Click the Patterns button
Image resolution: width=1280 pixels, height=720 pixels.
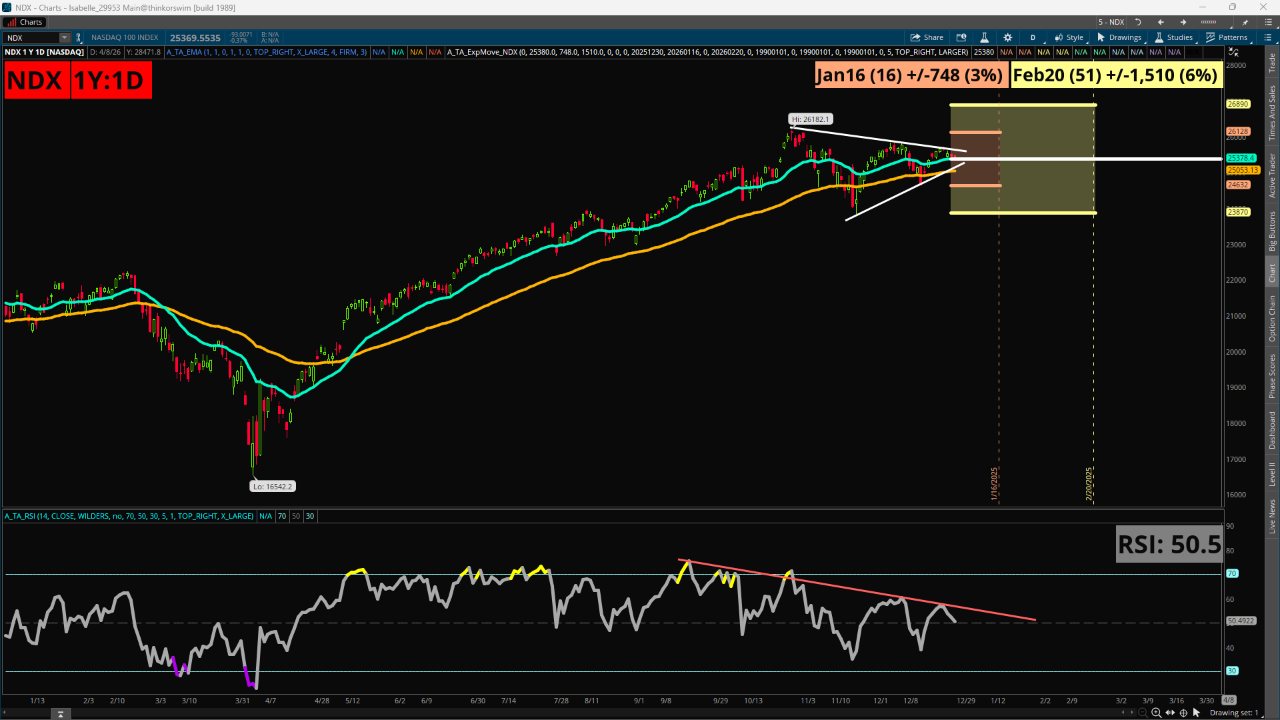point(1228,37)
